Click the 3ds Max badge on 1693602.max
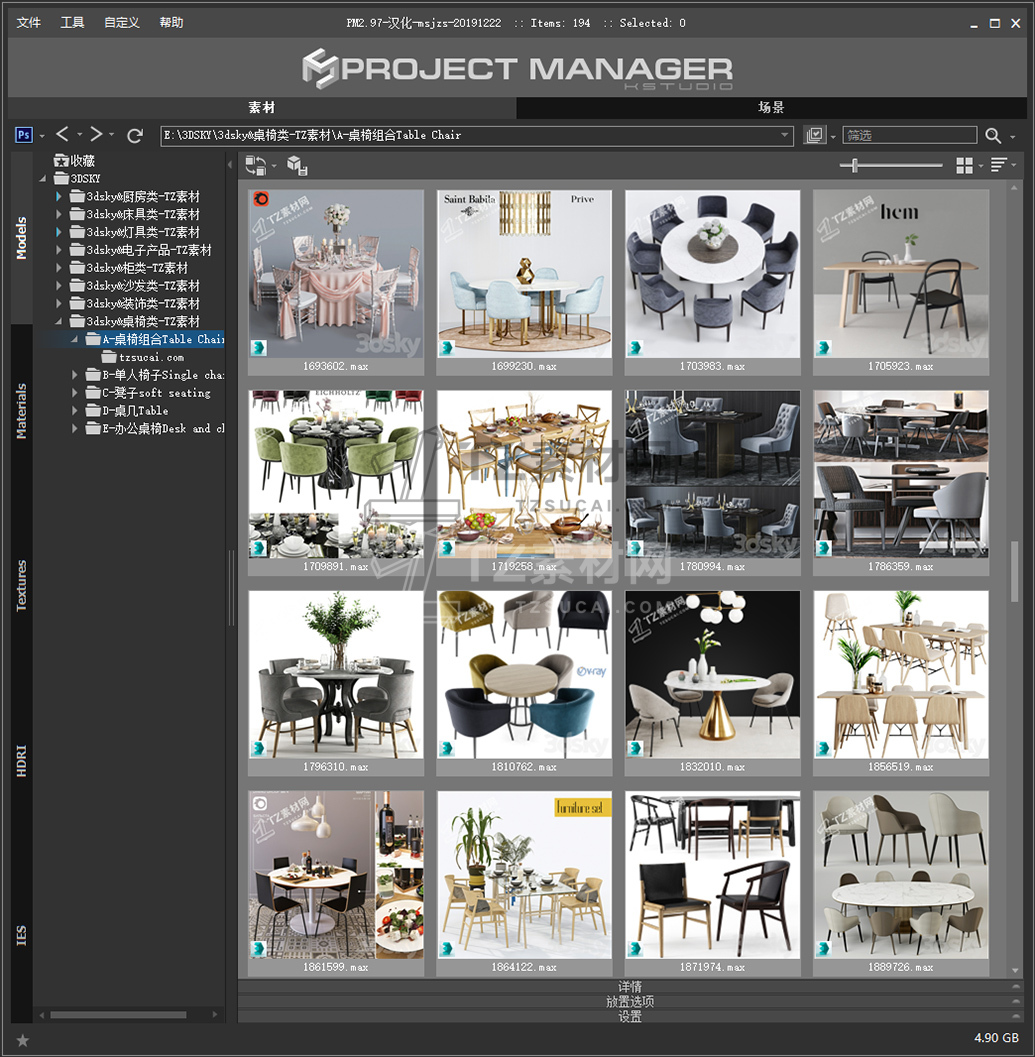 point(258,348)
